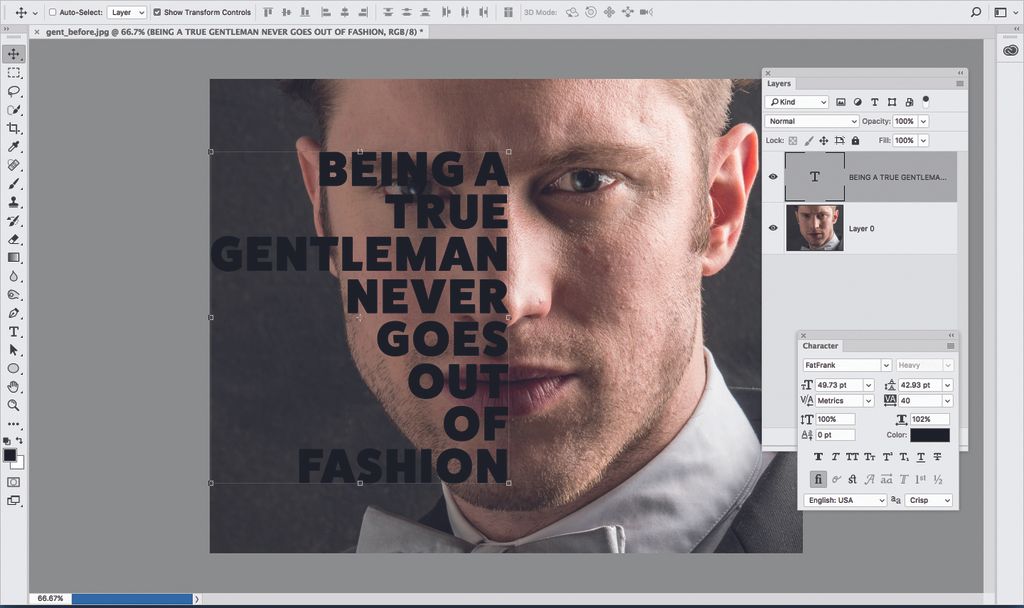Open the Blend Mode dropdown set to Normal
The width and height of the screenshot is (1024, 608).
click(810, 120)
